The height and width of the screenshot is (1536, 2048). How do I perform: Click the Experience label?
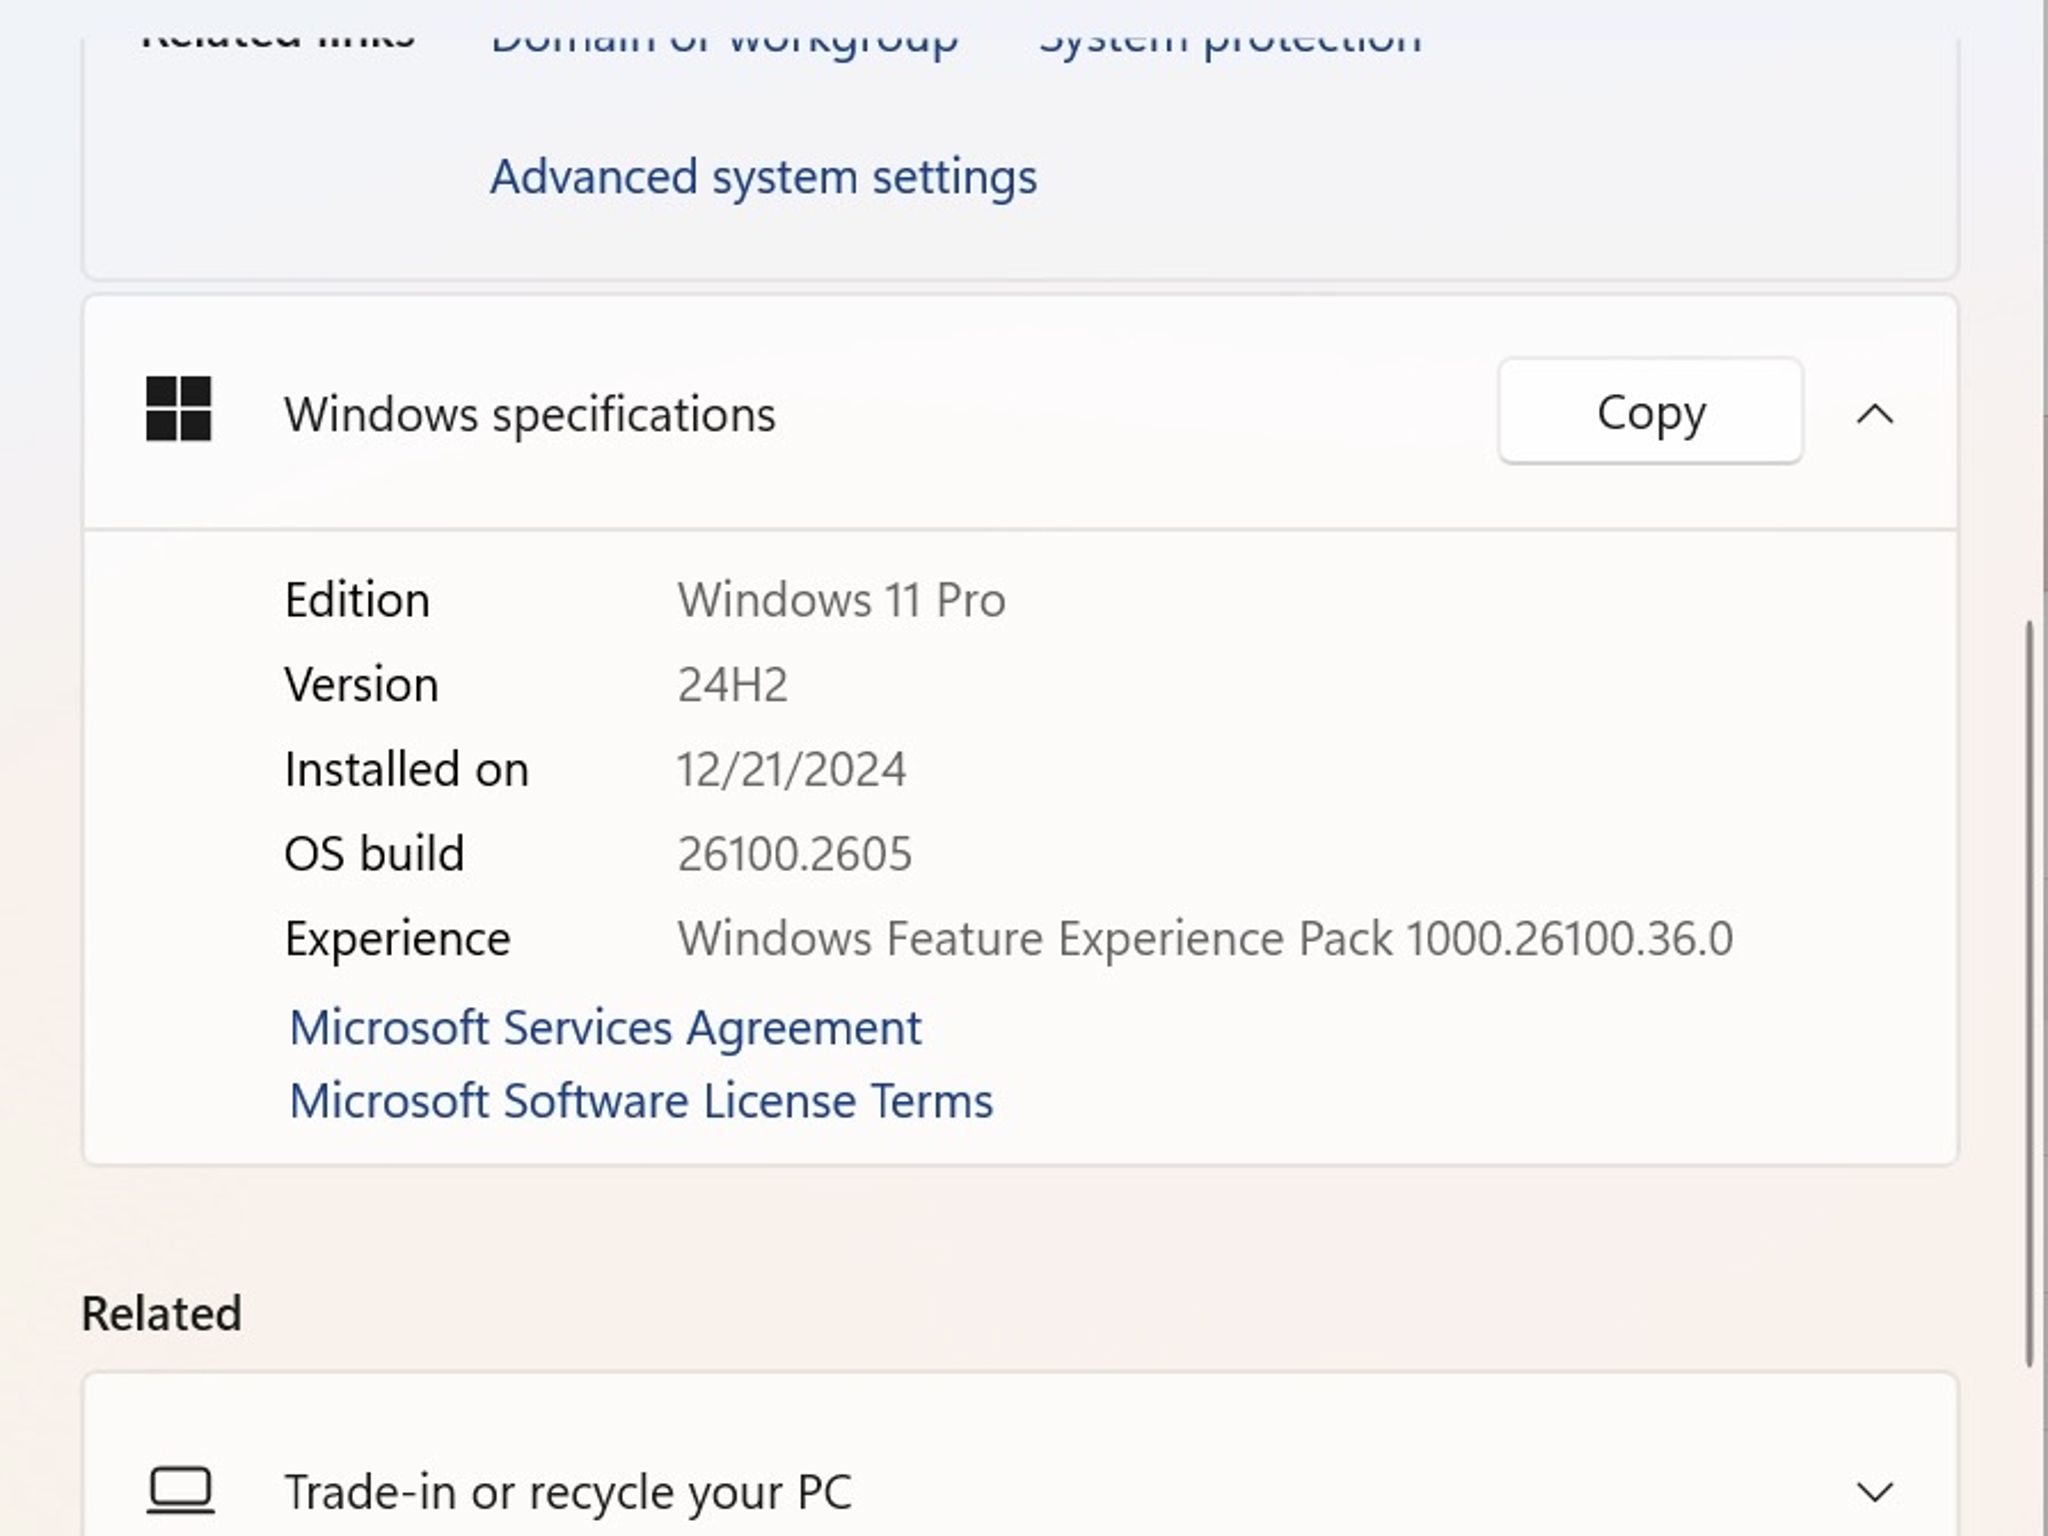click(397, 939)
